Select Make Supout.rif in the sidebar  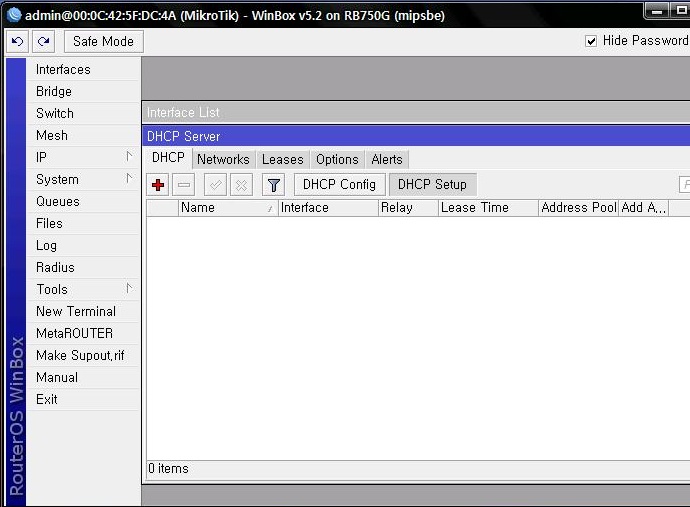pyautogui.click(x=83, y=356)
